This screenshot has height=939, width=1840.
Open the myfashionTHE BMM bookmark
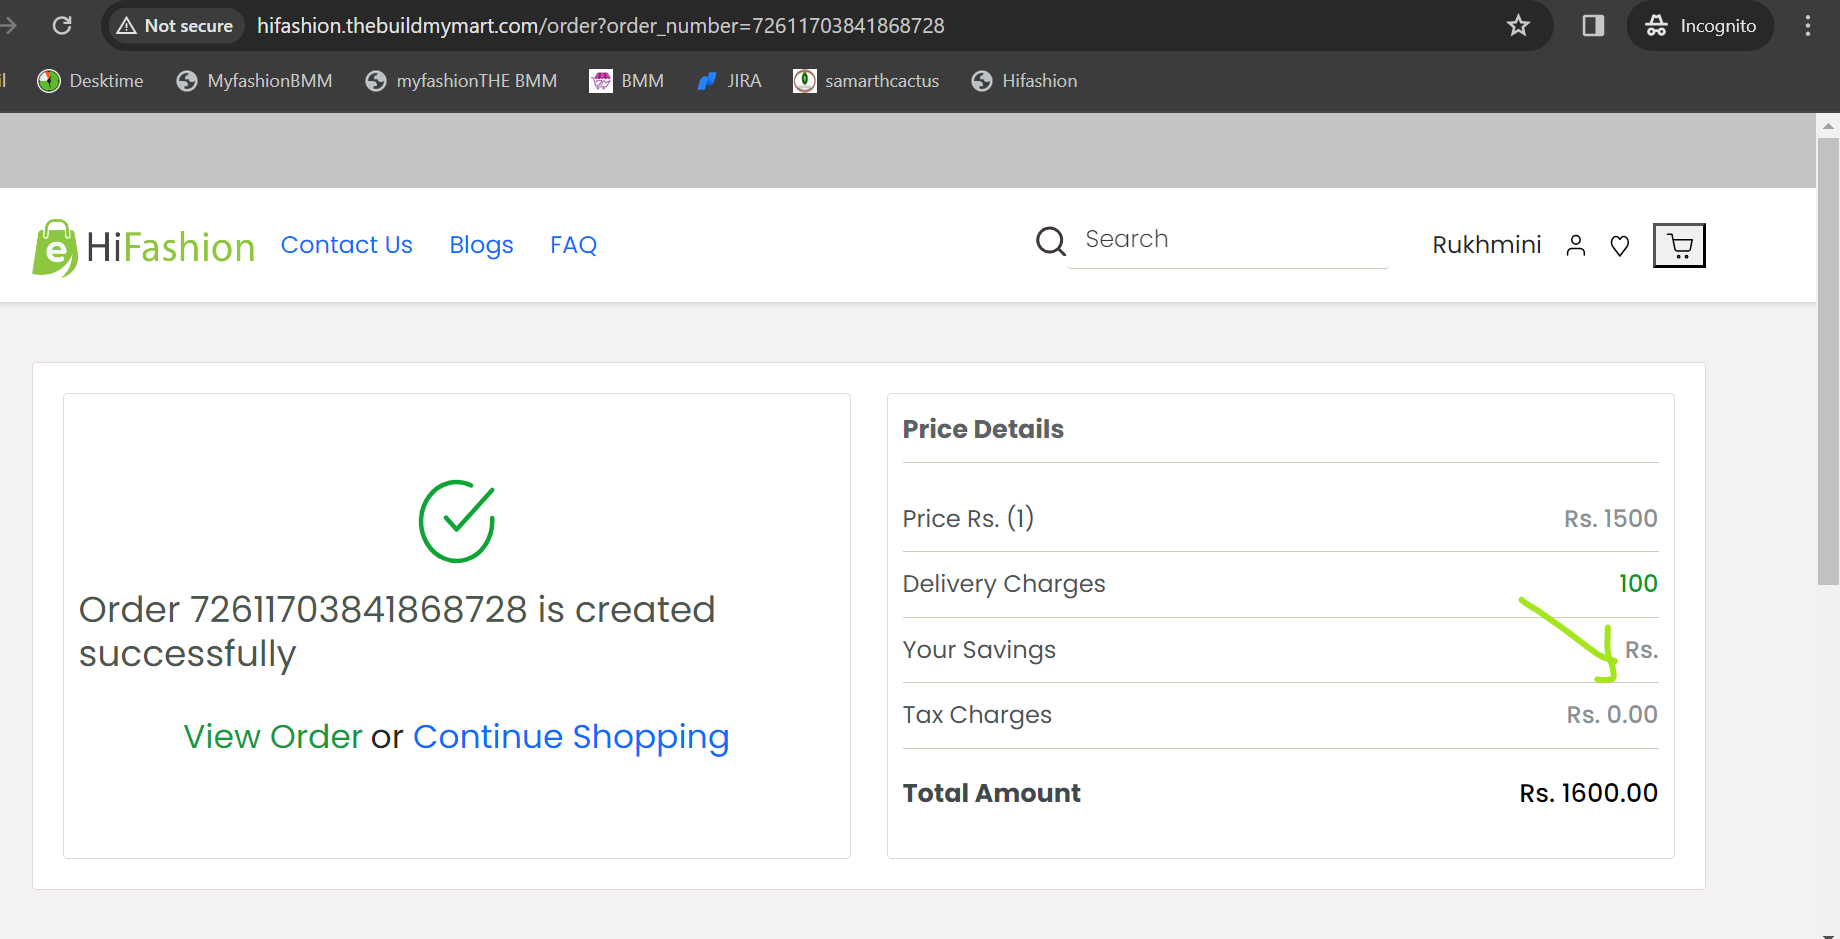tap(462, 81)
